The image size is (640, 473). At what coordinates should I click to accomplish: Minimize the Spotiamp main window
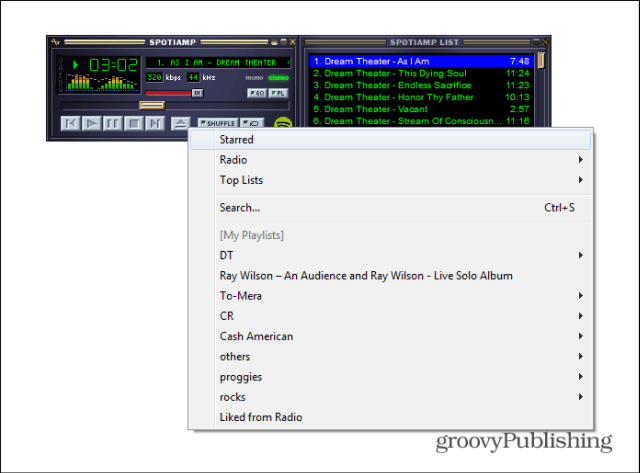[x=274, y=42]
